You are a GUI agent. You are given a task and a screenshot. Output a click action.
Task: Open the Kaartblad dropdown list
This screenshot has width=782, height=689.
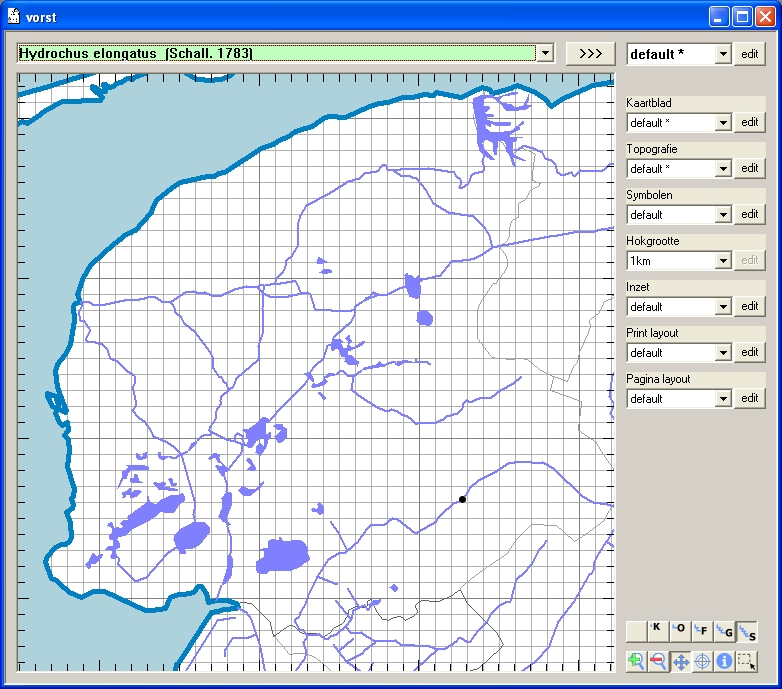(724, 123)
